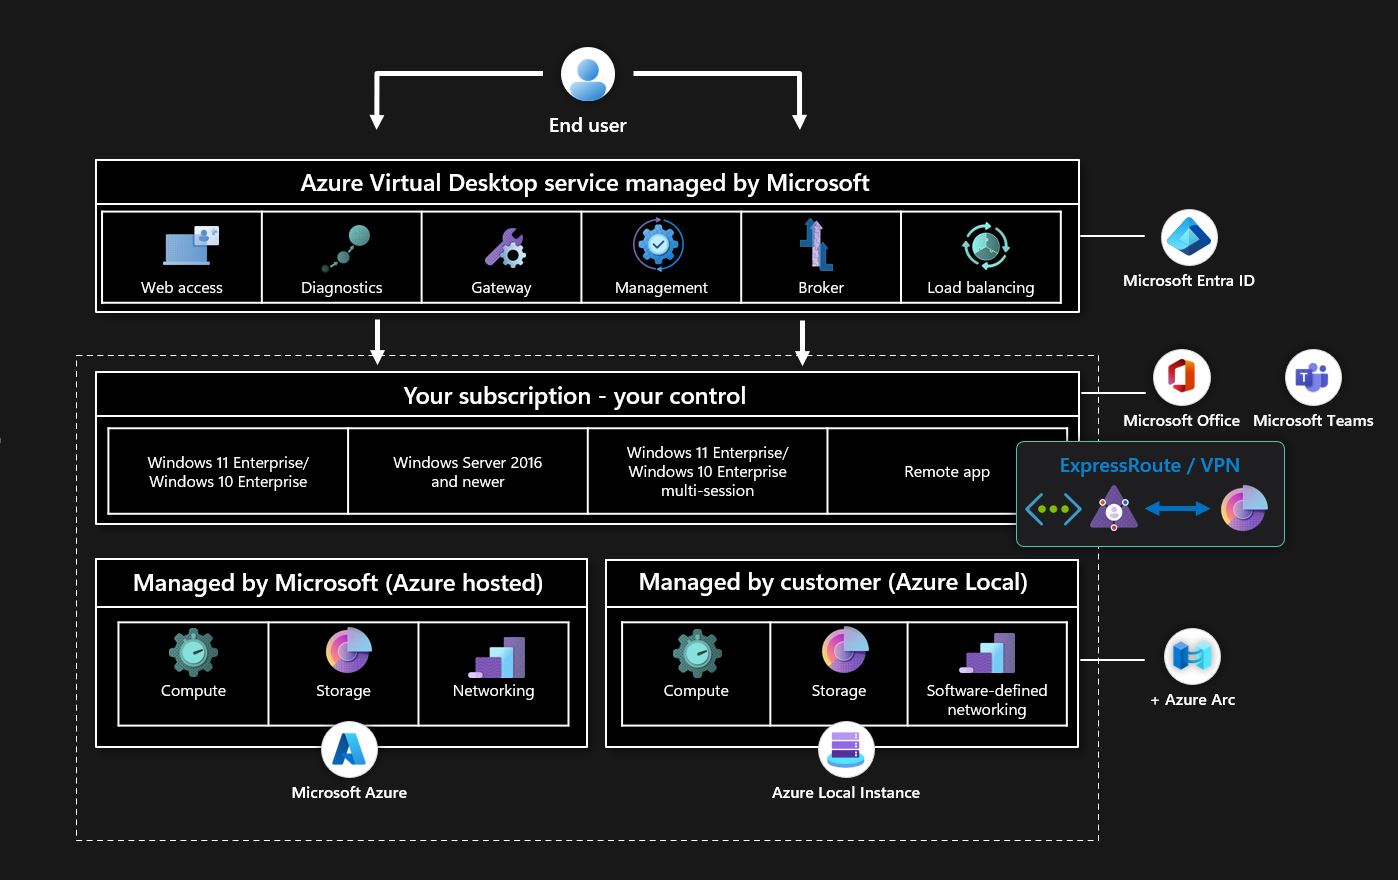Select Storage icon under Managed by customer
This screenshot has height=880, width=1398.
[845, 651]
